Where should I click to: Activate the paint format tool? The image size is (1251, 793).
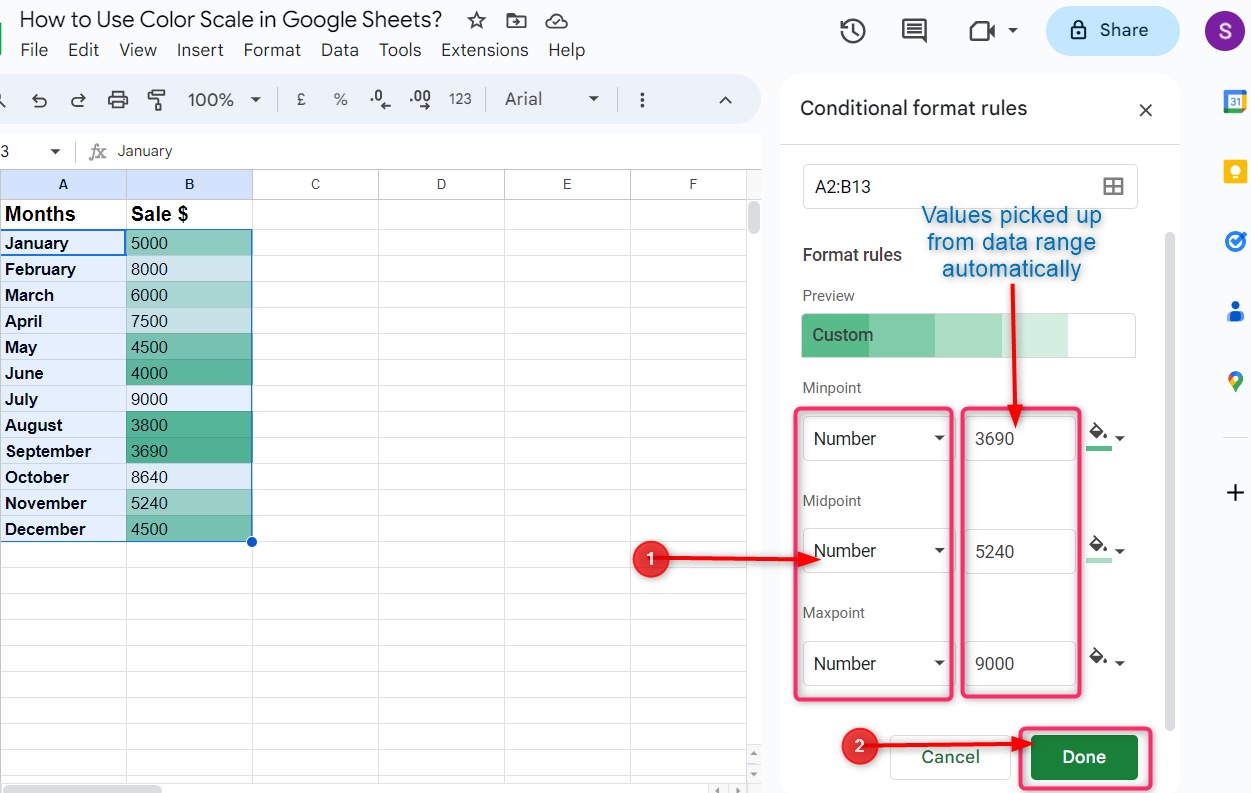[156, 99]
